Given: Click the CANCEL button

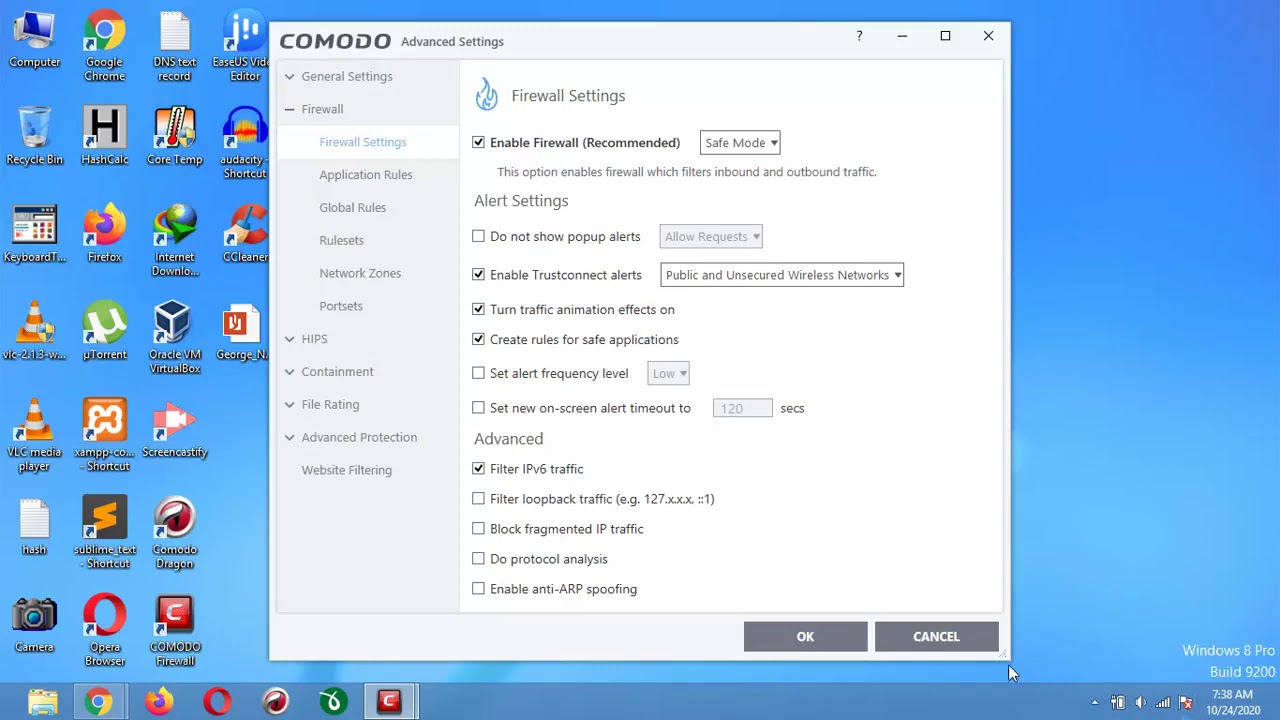Looking at the screenshot, I should 936,637.
